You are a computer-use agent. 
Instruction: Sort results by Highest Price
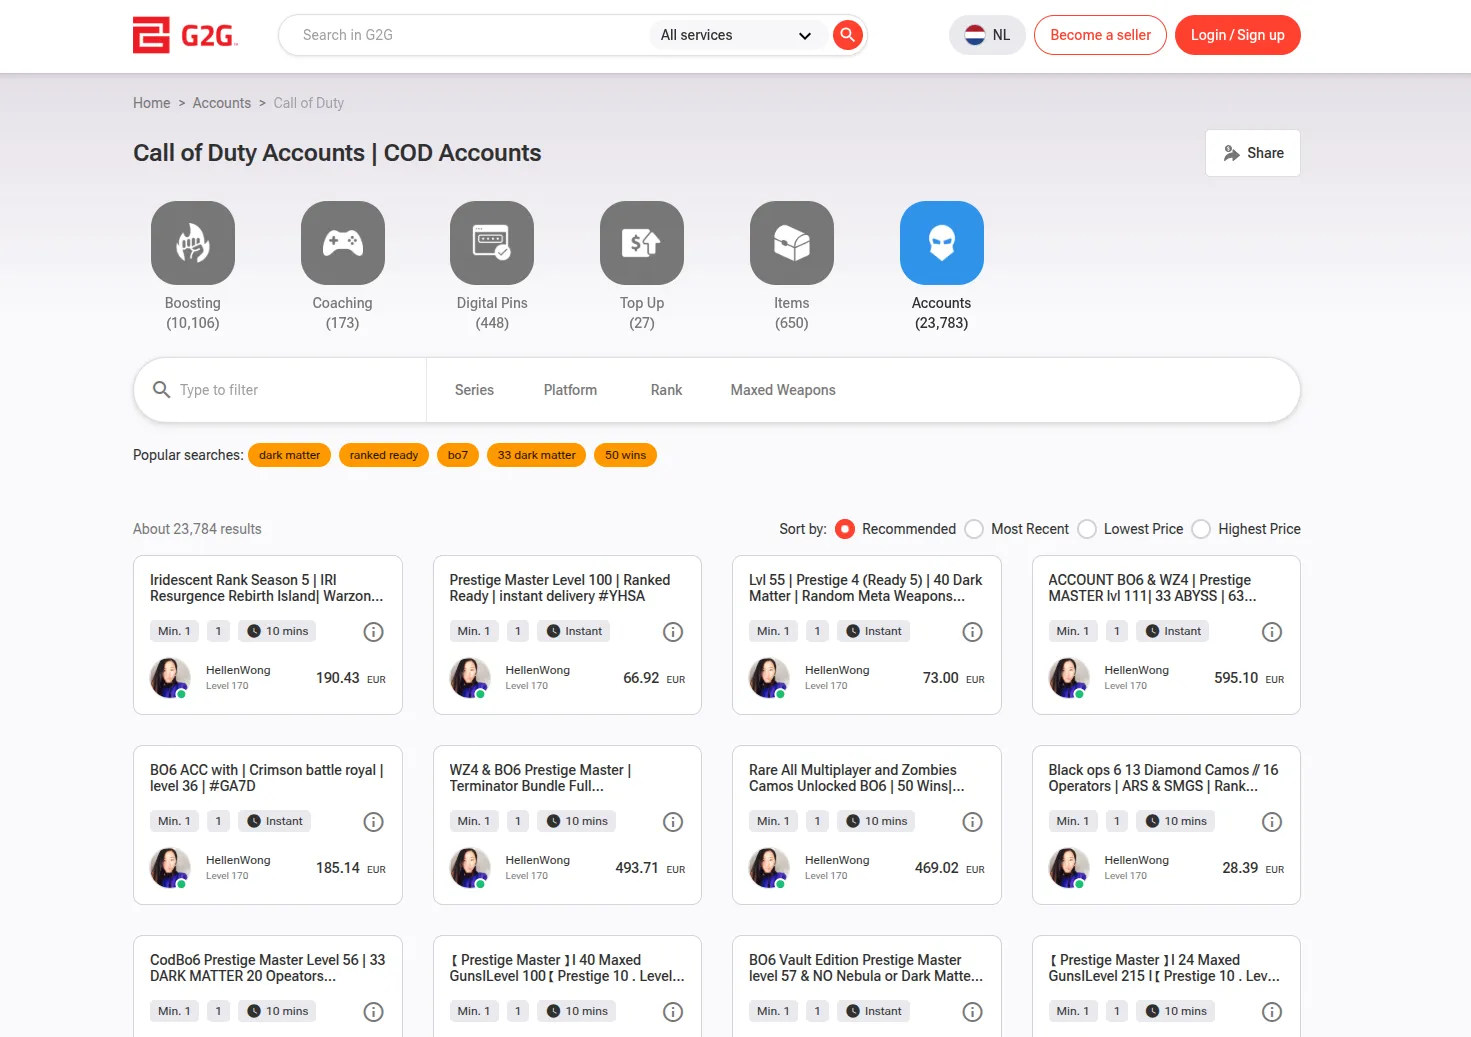[1201, 529]
